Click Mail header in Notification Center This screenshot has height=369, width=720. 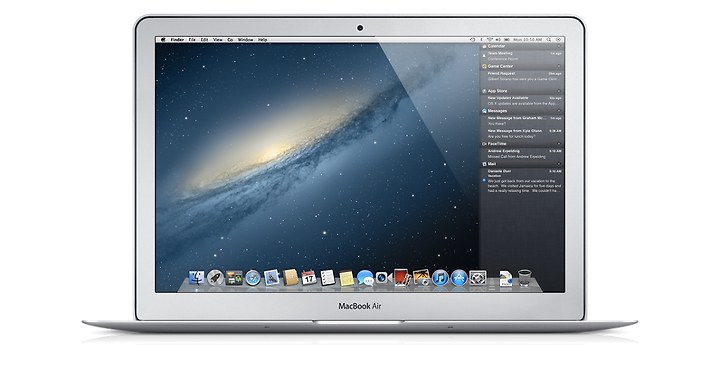522,164
